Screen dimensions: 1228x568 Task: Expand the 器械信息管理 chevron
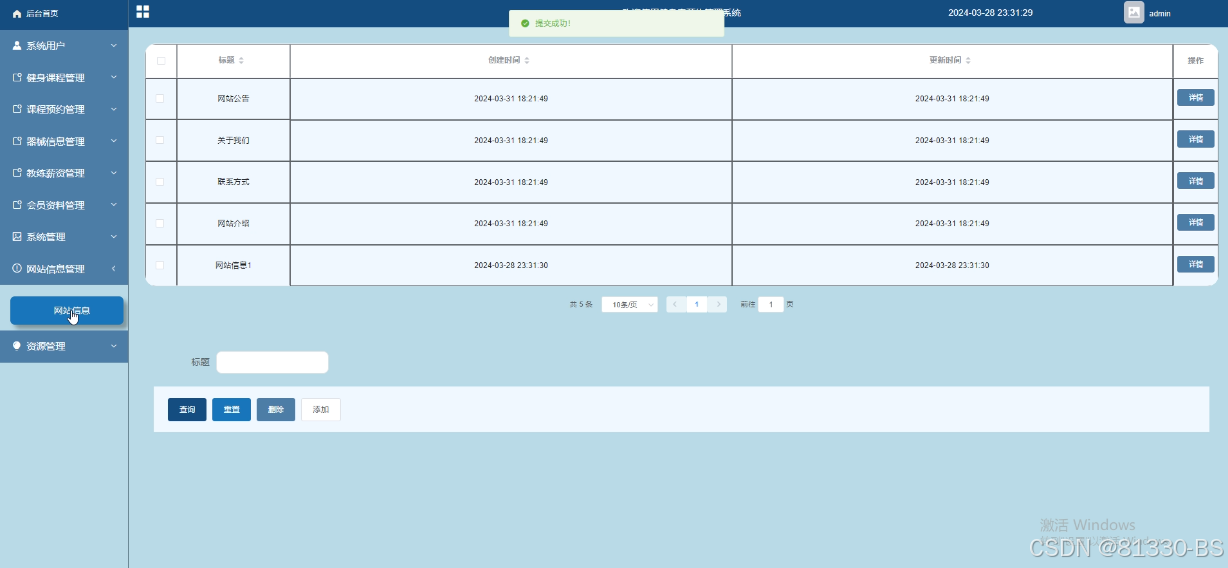tap(113, 141)
